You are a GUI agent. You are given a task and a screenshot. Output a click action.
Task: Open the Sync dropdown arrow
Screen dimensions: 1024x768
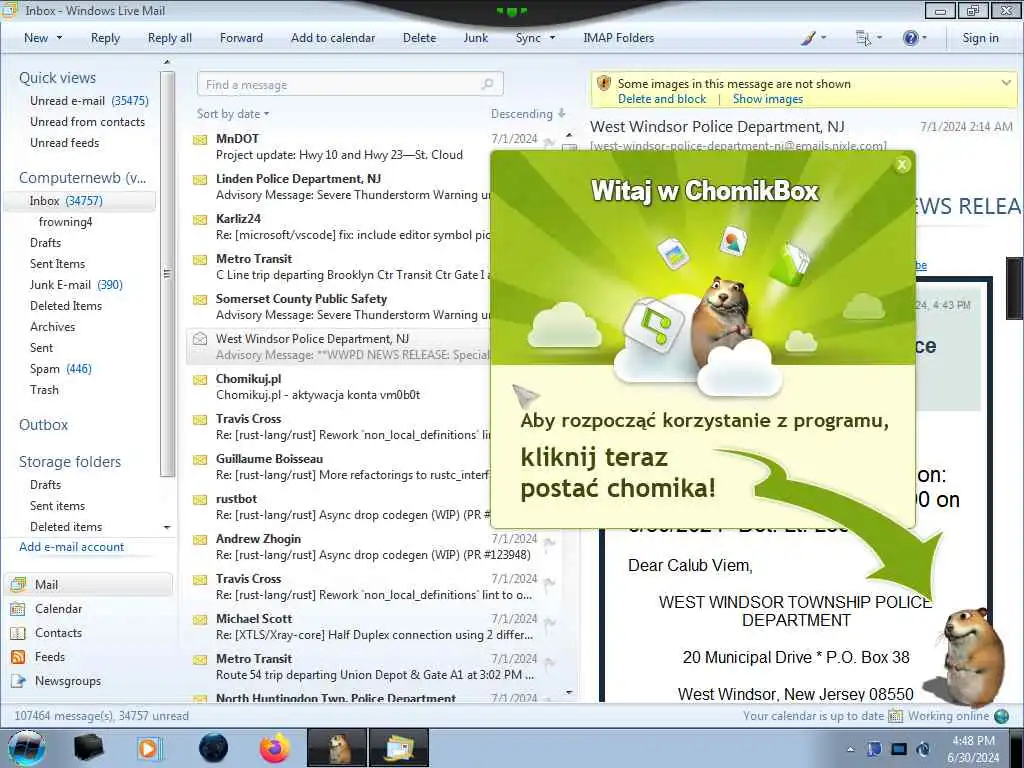[552, 38]
